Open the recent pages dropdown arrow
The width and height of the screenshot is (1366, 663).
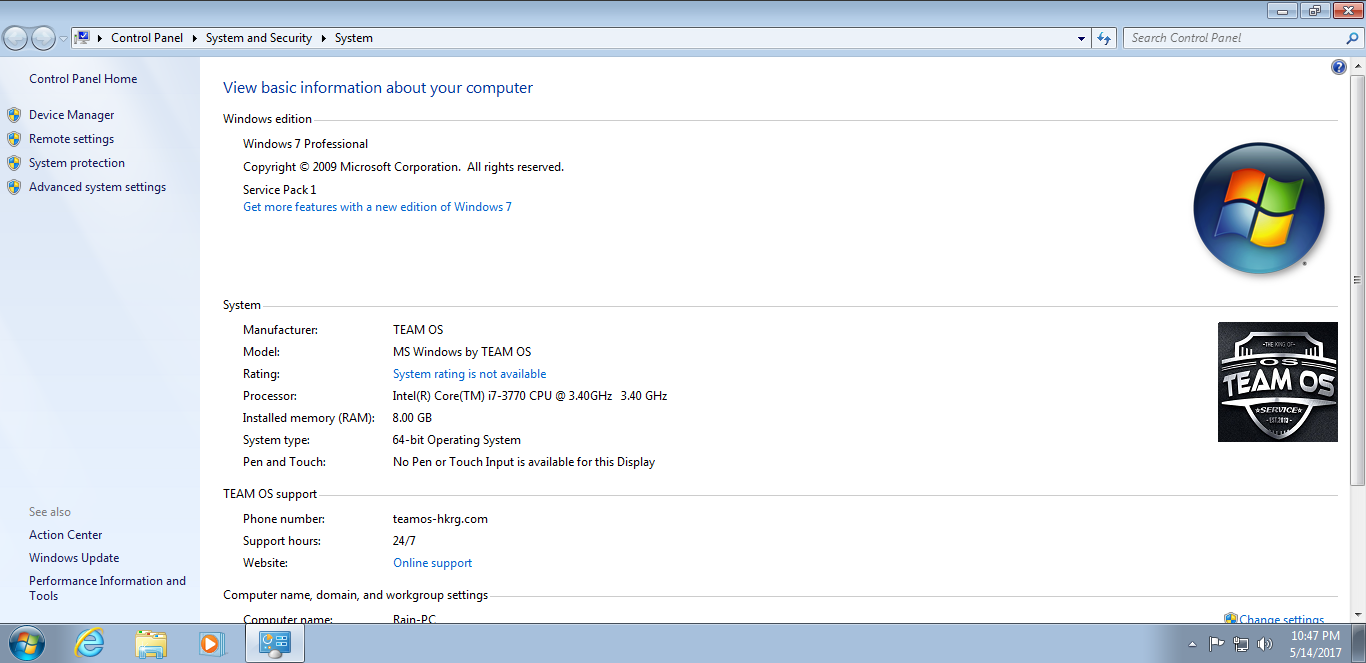(64, 38)
